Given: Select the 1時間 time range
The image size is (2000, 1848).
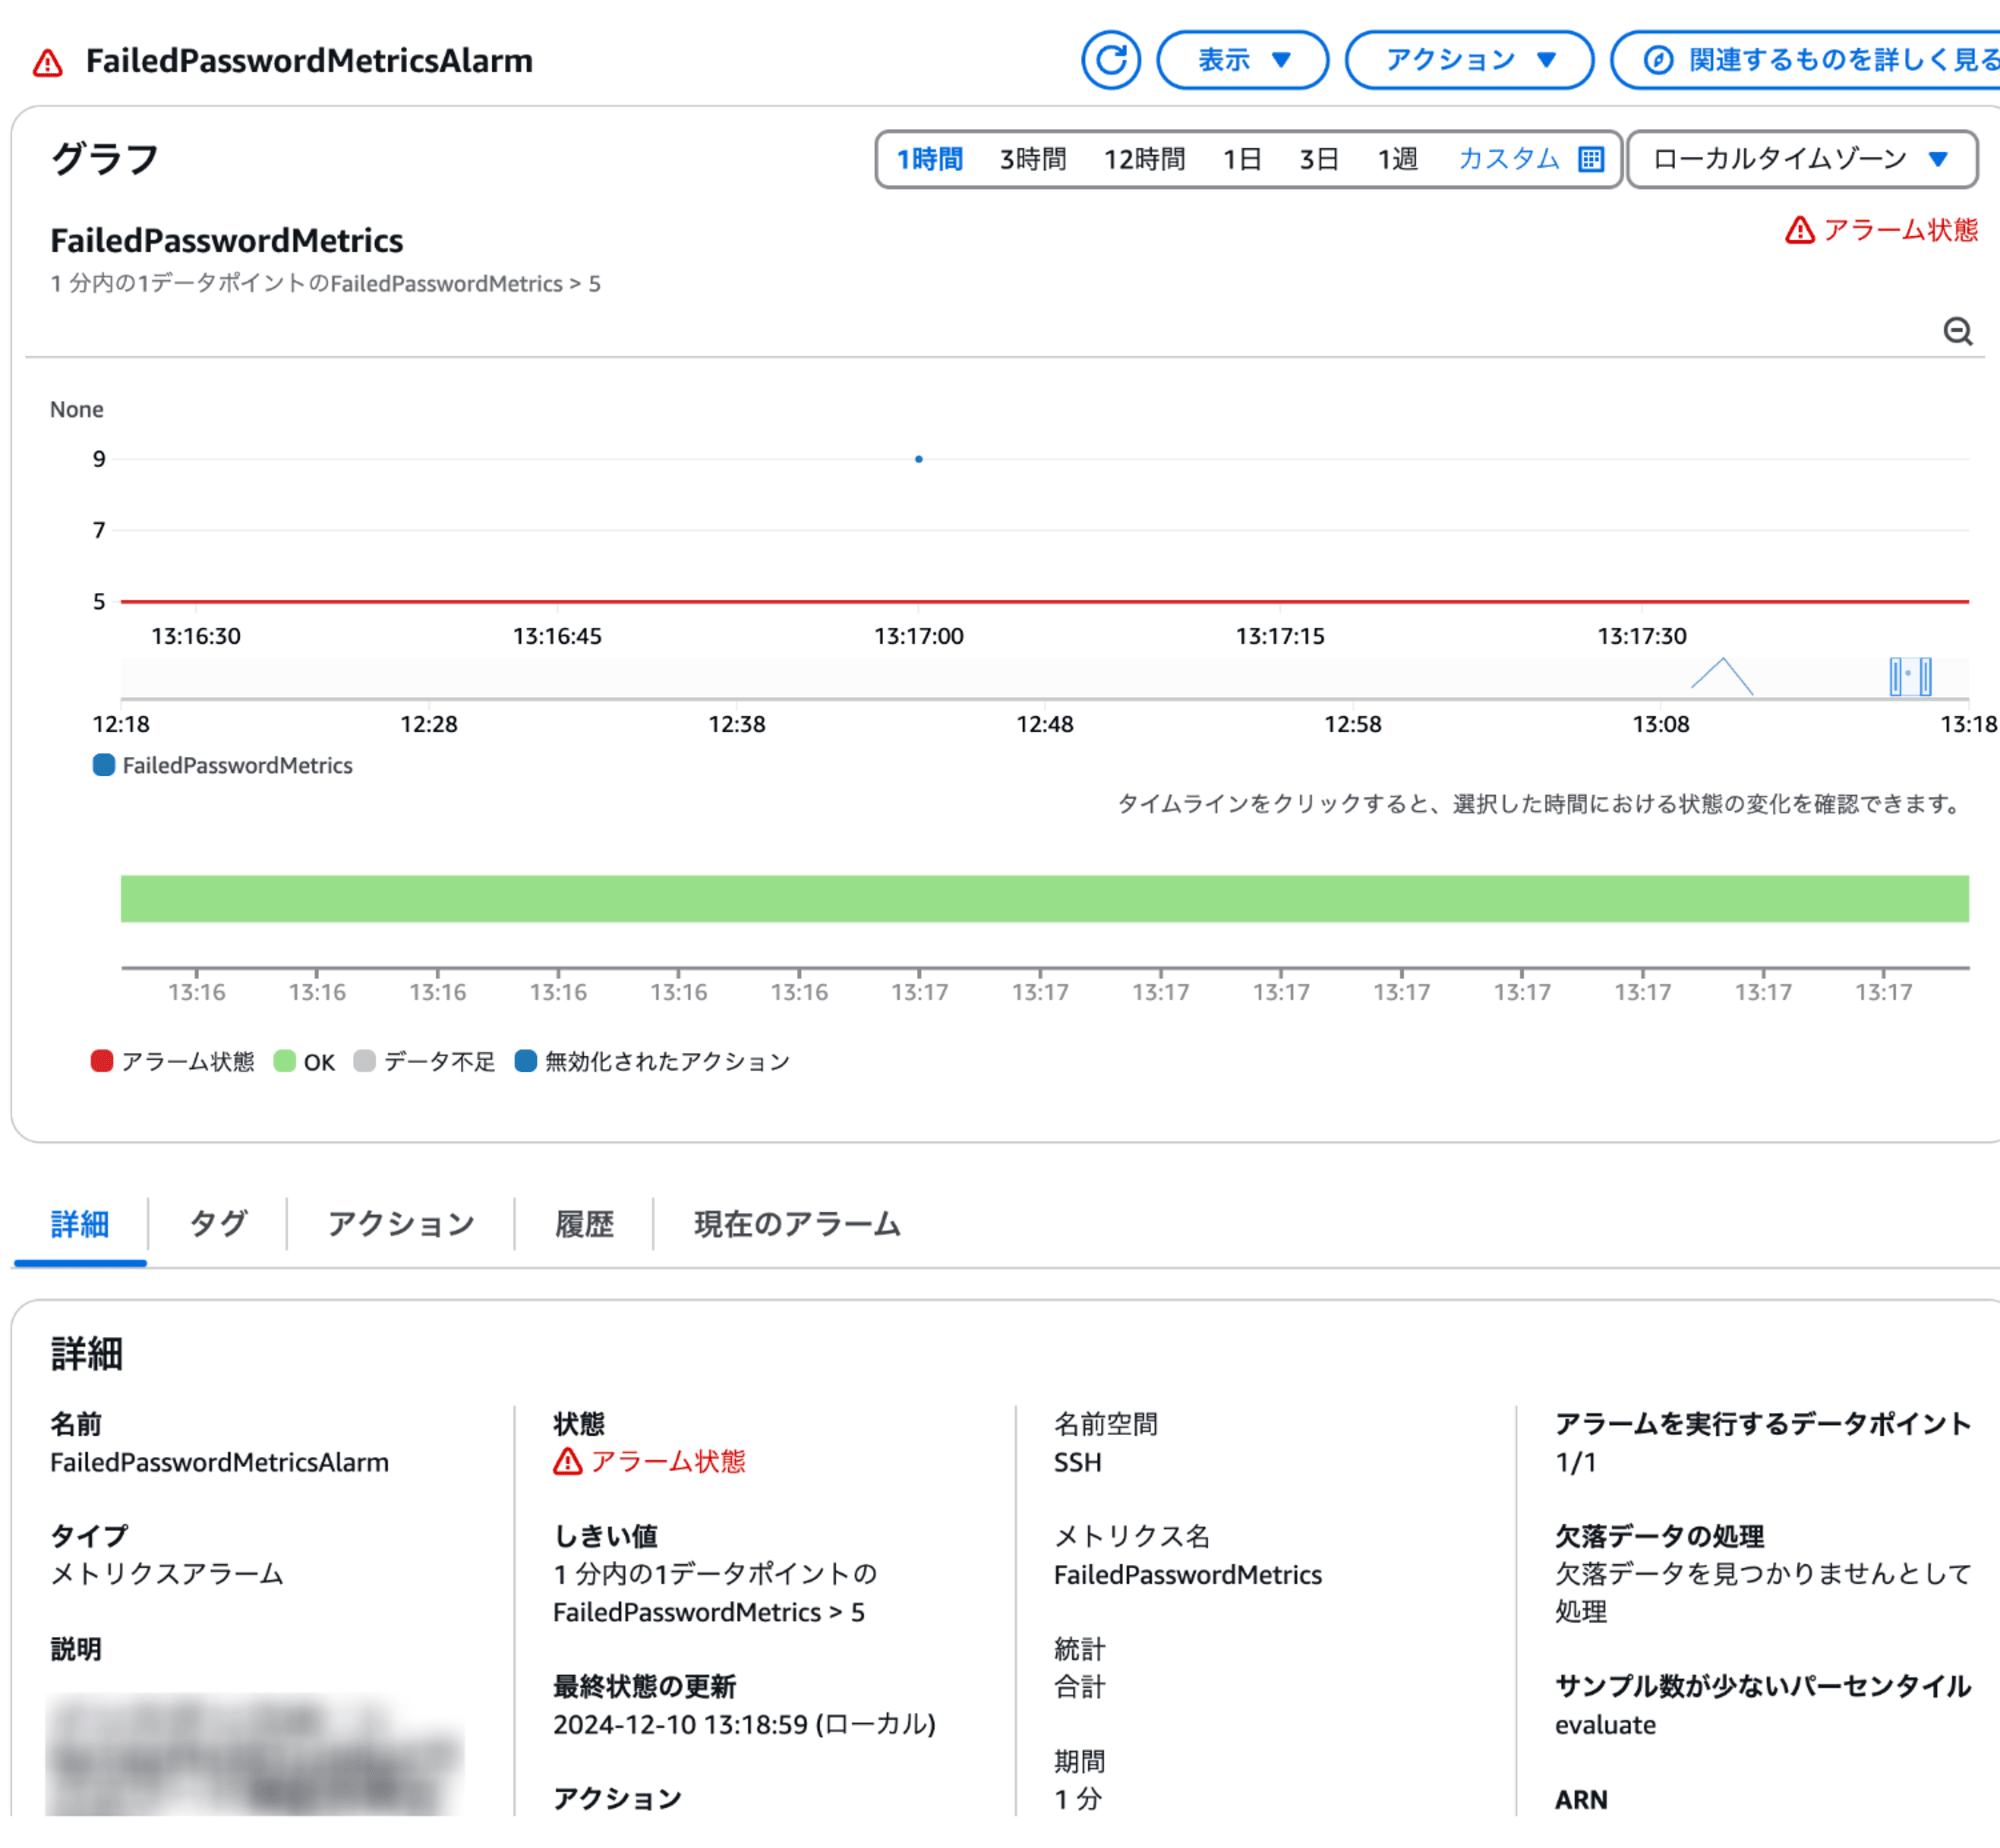Looking at the screenshot, I should point(929,159).
